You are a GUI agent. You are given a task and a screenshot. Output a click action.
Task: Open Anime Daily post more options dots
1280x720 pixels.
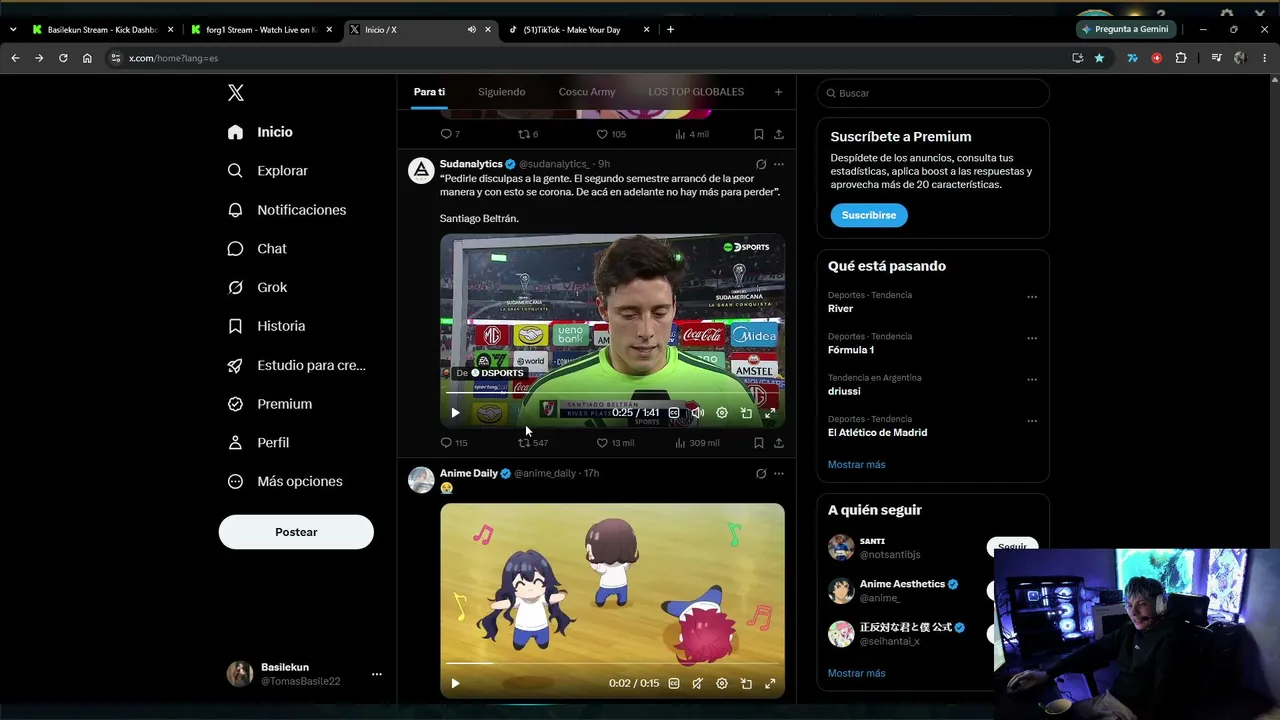click(x=779, y=474)
